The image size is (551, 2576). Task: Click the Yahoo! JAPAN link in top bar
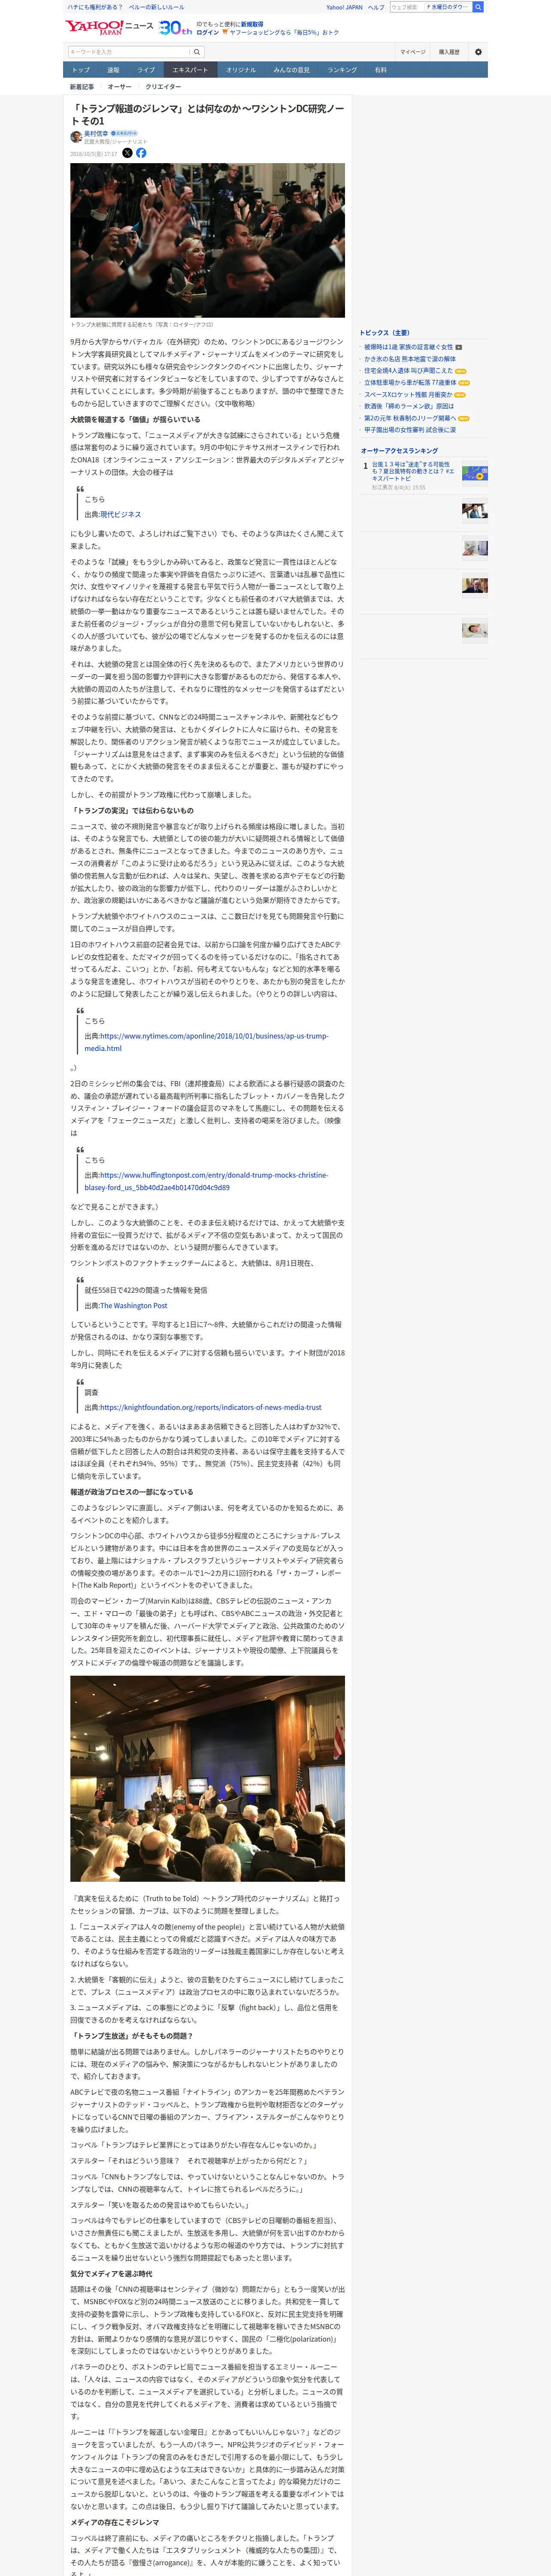(344, 7)
